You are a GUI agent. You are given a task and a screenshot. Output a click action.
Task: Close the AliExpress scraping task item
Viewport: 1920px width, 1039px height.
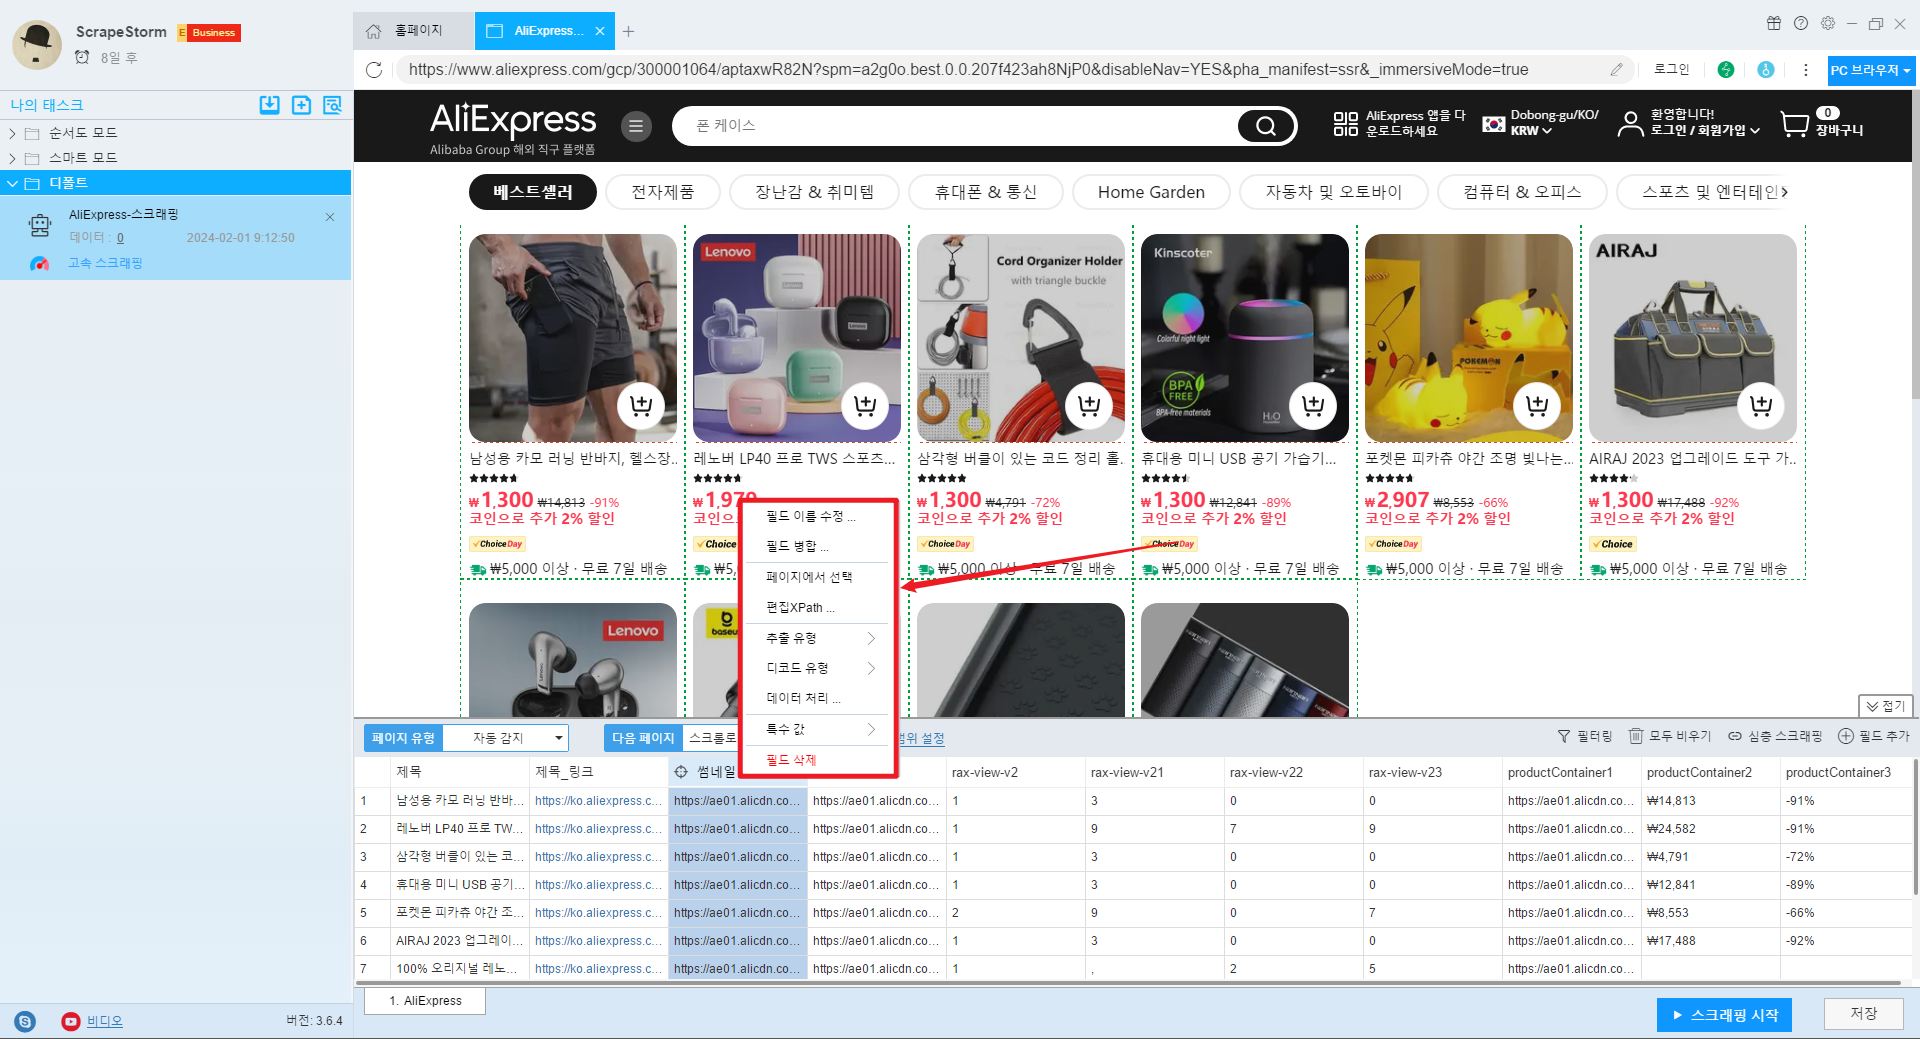[x=330, y=217]
